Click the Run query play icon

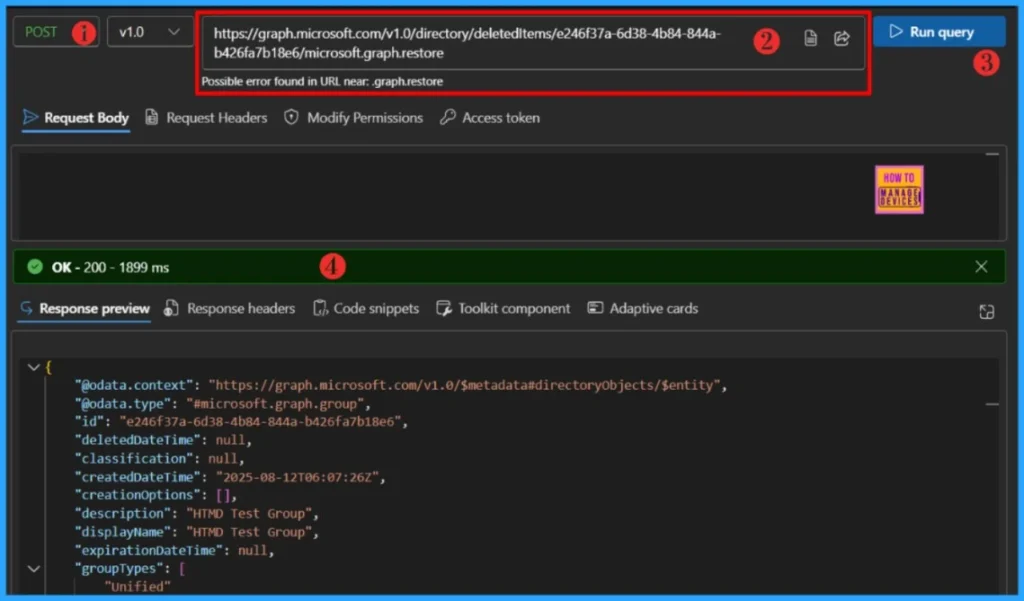pos(895,31)
